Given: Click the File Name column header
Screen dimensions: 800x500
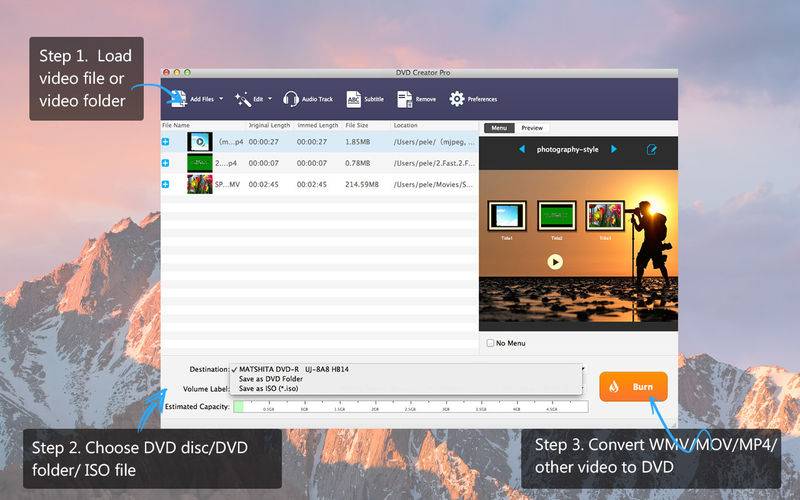Looking at the screenshot, I should (x=176, y=125).
